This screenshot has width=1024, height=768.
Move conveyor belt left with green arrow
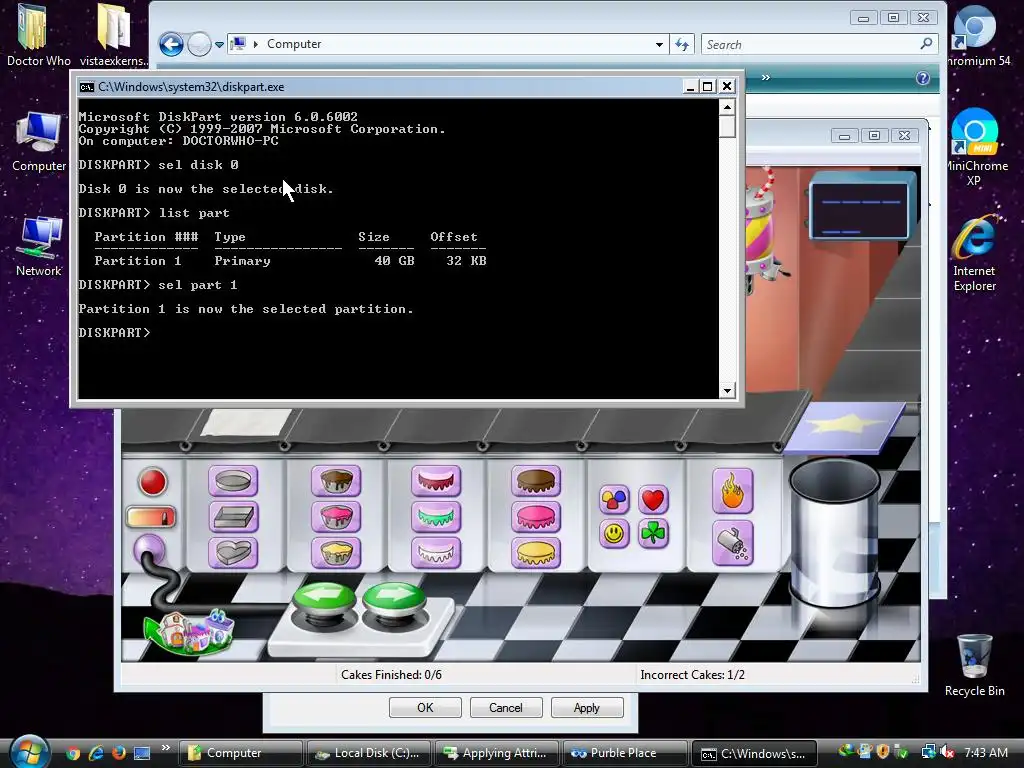324,597
